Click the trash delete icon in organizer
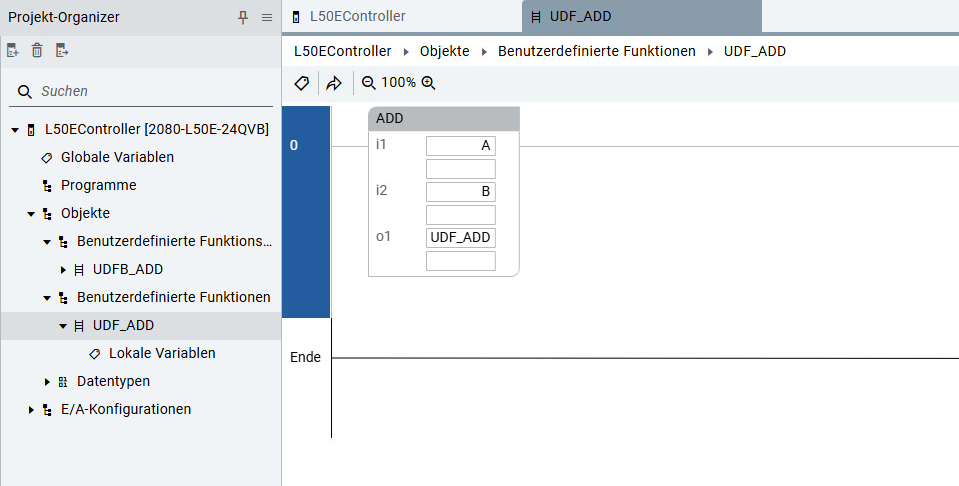This screenshot has height=486, width=959. (x=37, y=50)
